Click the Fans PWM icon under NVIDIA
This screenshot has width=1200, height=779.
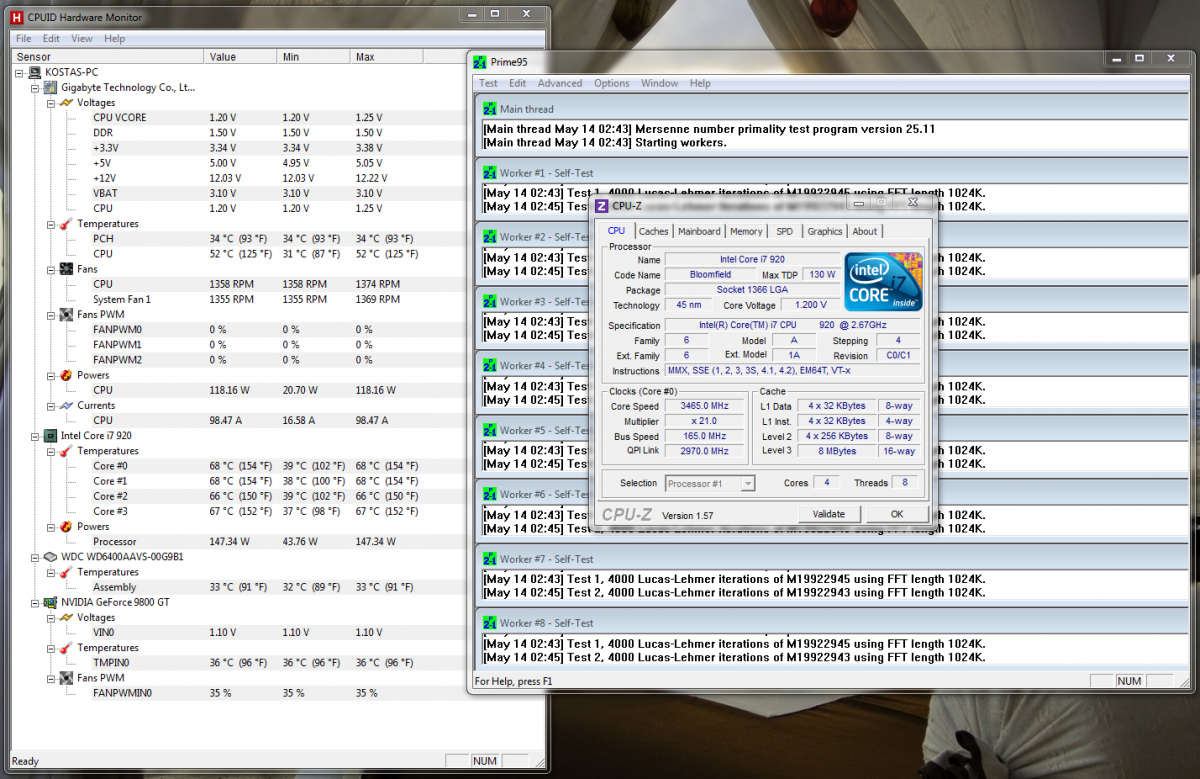[x=66, y=678]
